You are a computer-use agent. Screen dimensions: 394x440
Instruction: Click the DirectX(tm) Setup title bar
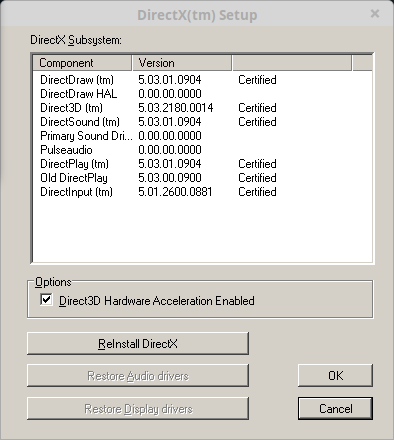pos(197,15)
